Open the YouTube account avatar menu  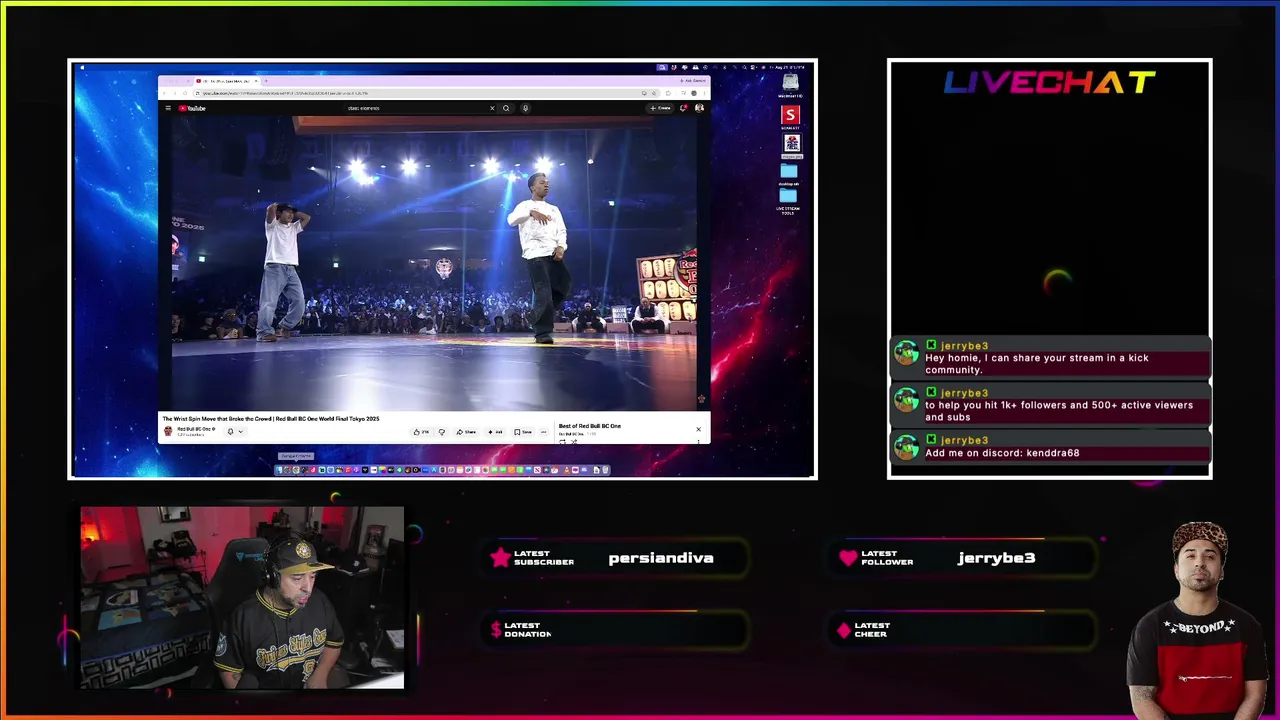point(699,108)
